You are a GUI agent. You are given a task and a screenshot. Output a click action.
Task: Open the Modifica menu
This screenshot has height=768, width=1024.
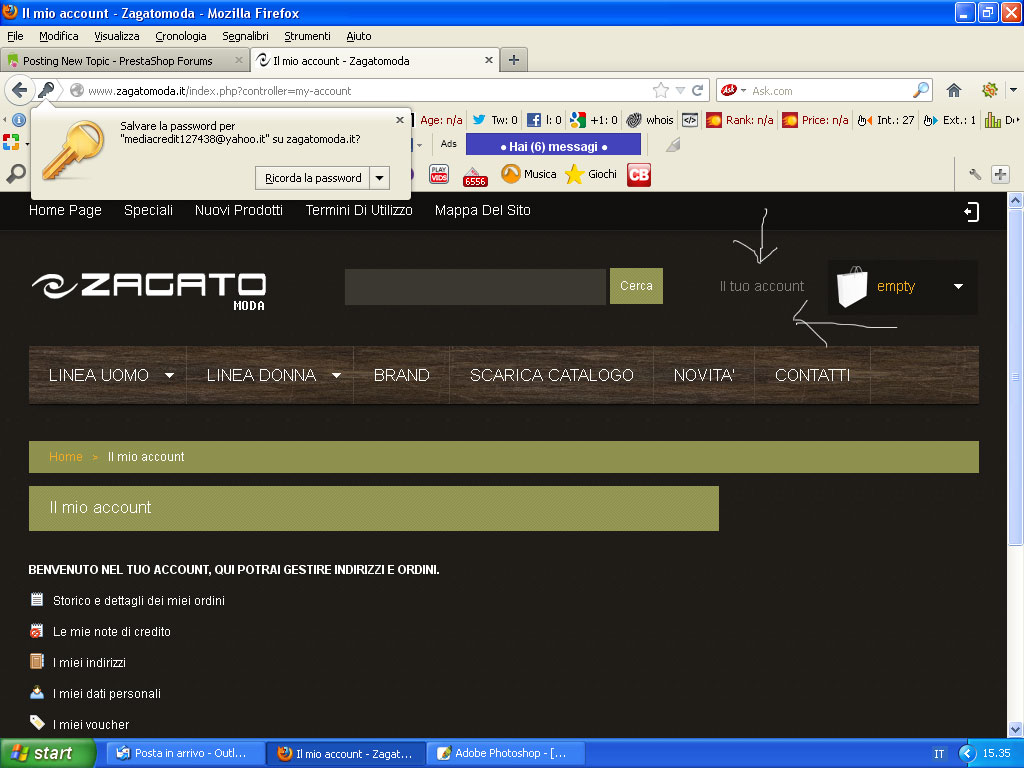click(59, 37)
